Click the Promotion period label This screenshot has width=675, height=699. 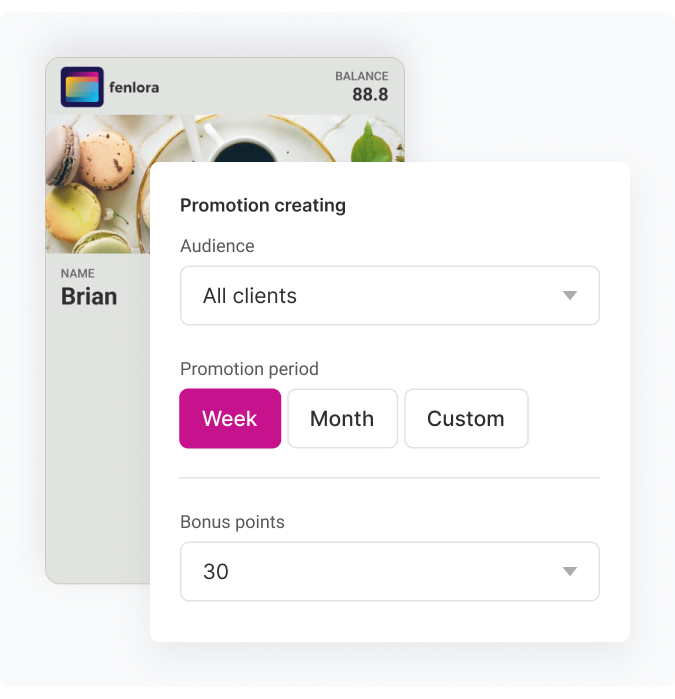(249, 369)
